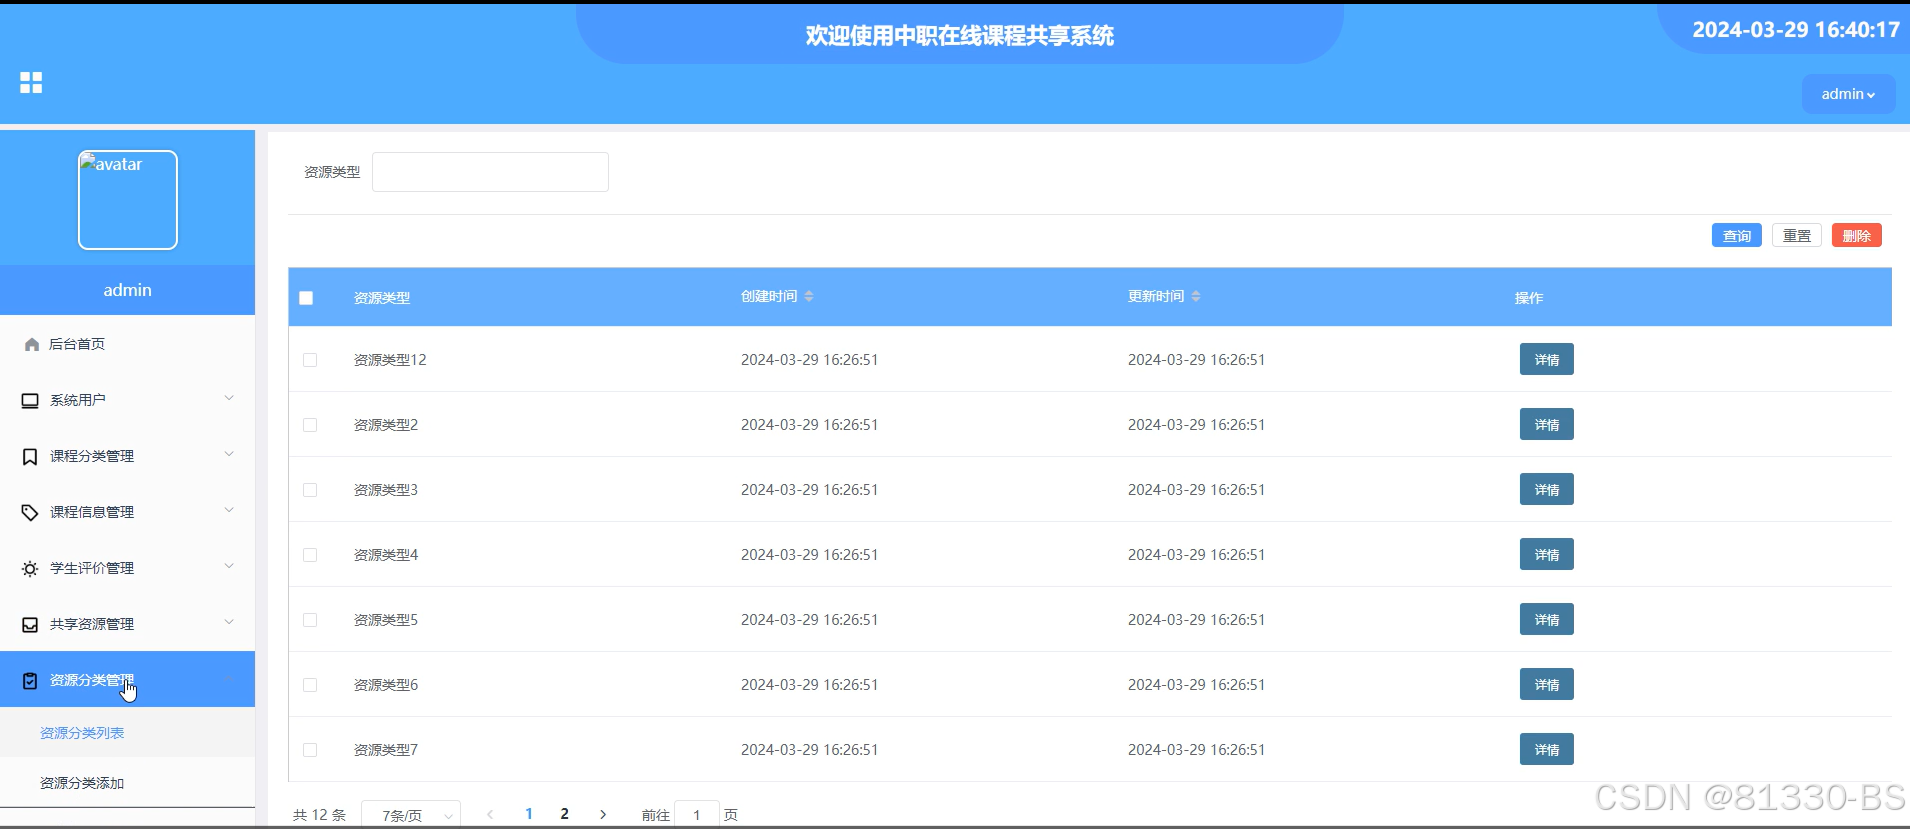Open 详情 for 资源类型7

pyautogui.click(x=1547, y=749)
